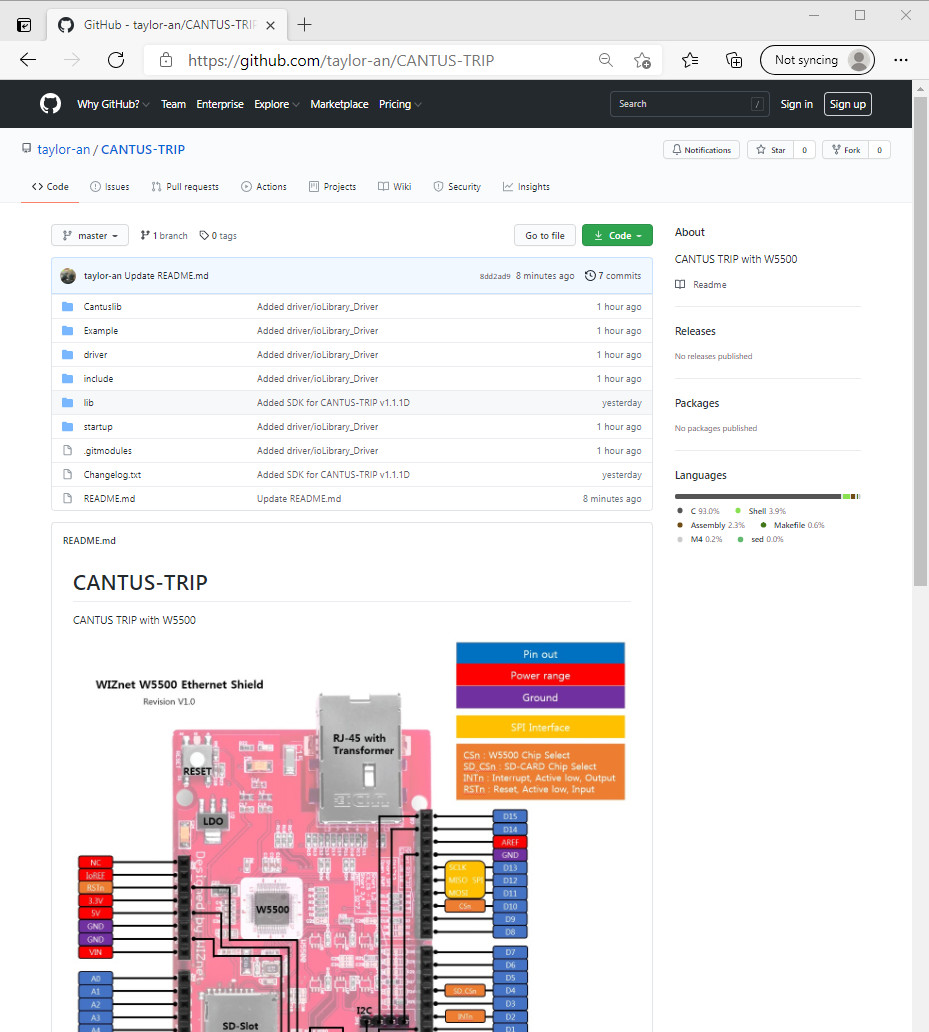This screenshot has width=929, height=1032.
Task: Click the languages color bar
Action: [767, 496]
